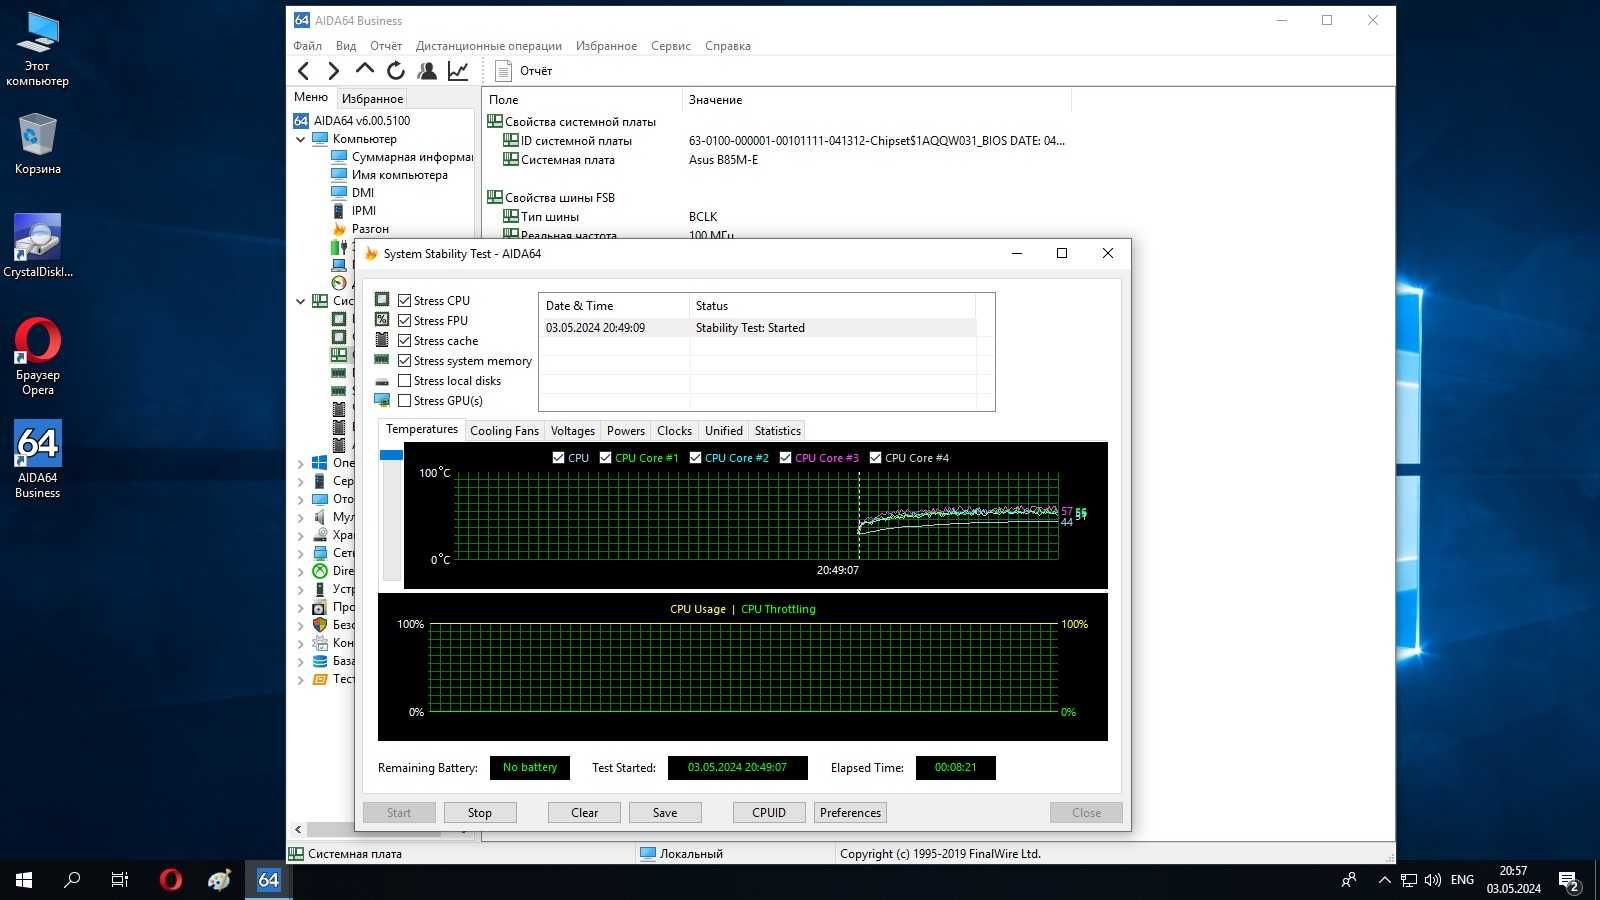Show hidden tray icons chevron

click(1384, 880)
